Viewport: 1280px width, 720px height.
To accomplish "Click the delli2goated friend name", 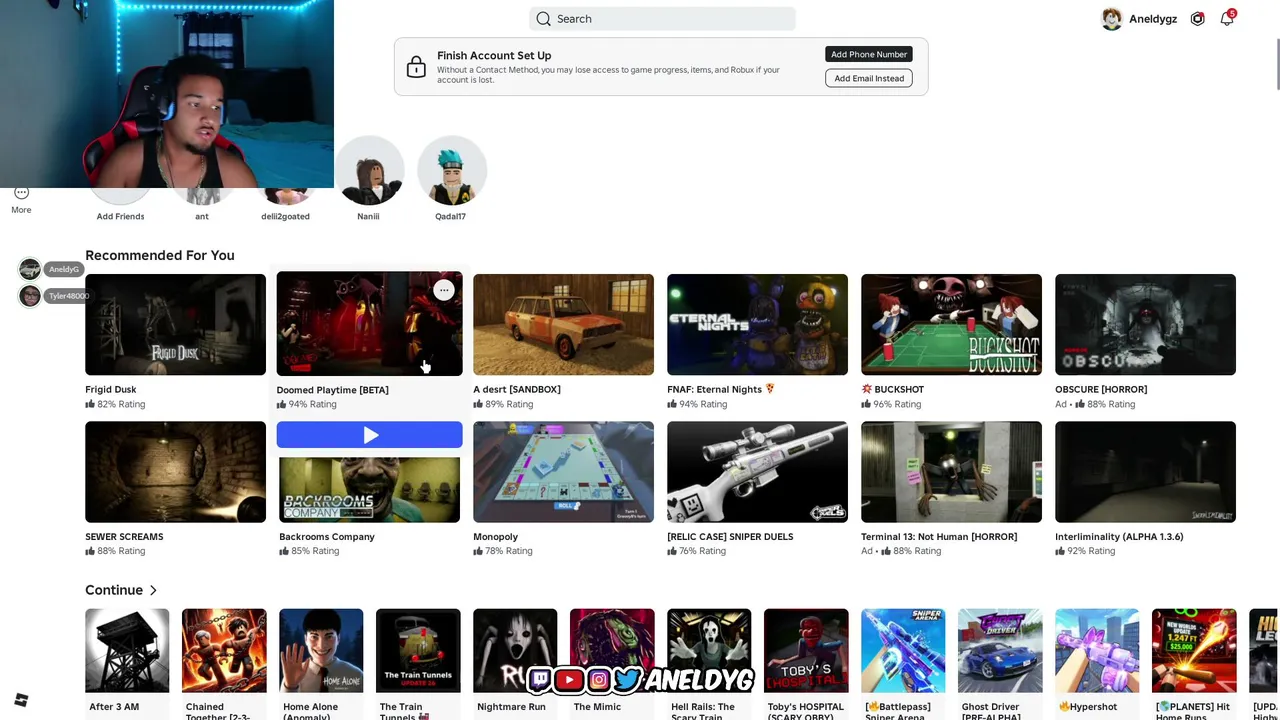I will coord(286,216).
